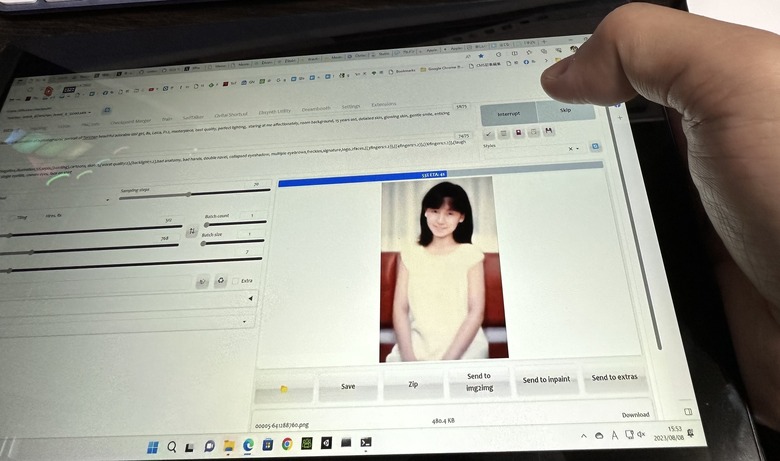
Task: Swap width and height with the arrows icon
Action: coord(192,231)
